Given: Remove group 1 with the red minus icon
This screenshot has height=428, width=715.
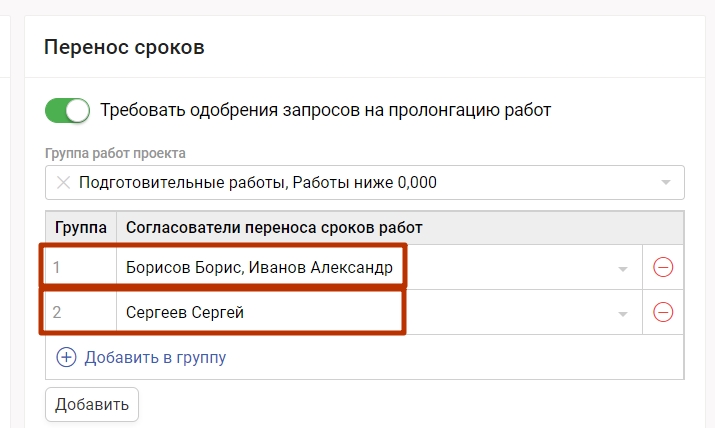Looking at the screenshot, I should [662, 267].
